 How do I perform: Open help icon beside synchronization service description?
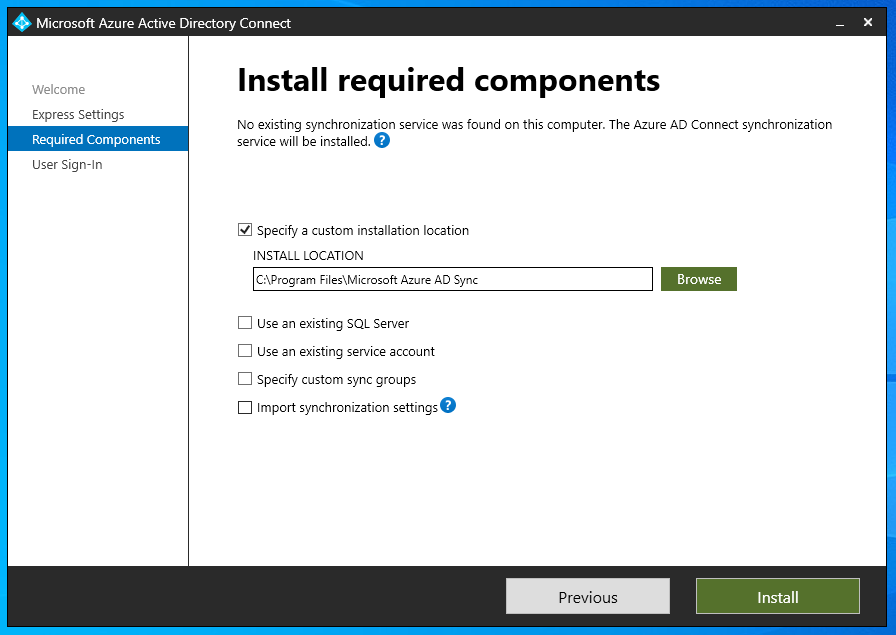point(382,141)
